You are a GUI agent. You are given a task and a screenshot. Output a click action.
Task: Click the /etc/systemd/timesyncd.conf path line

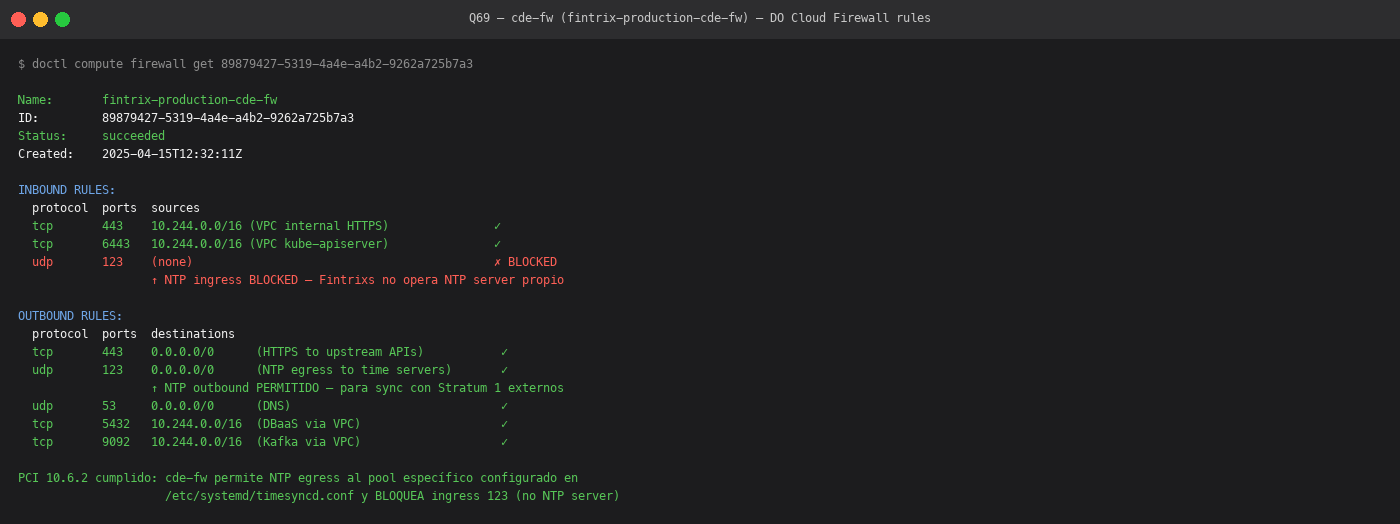tap(392, 496)
